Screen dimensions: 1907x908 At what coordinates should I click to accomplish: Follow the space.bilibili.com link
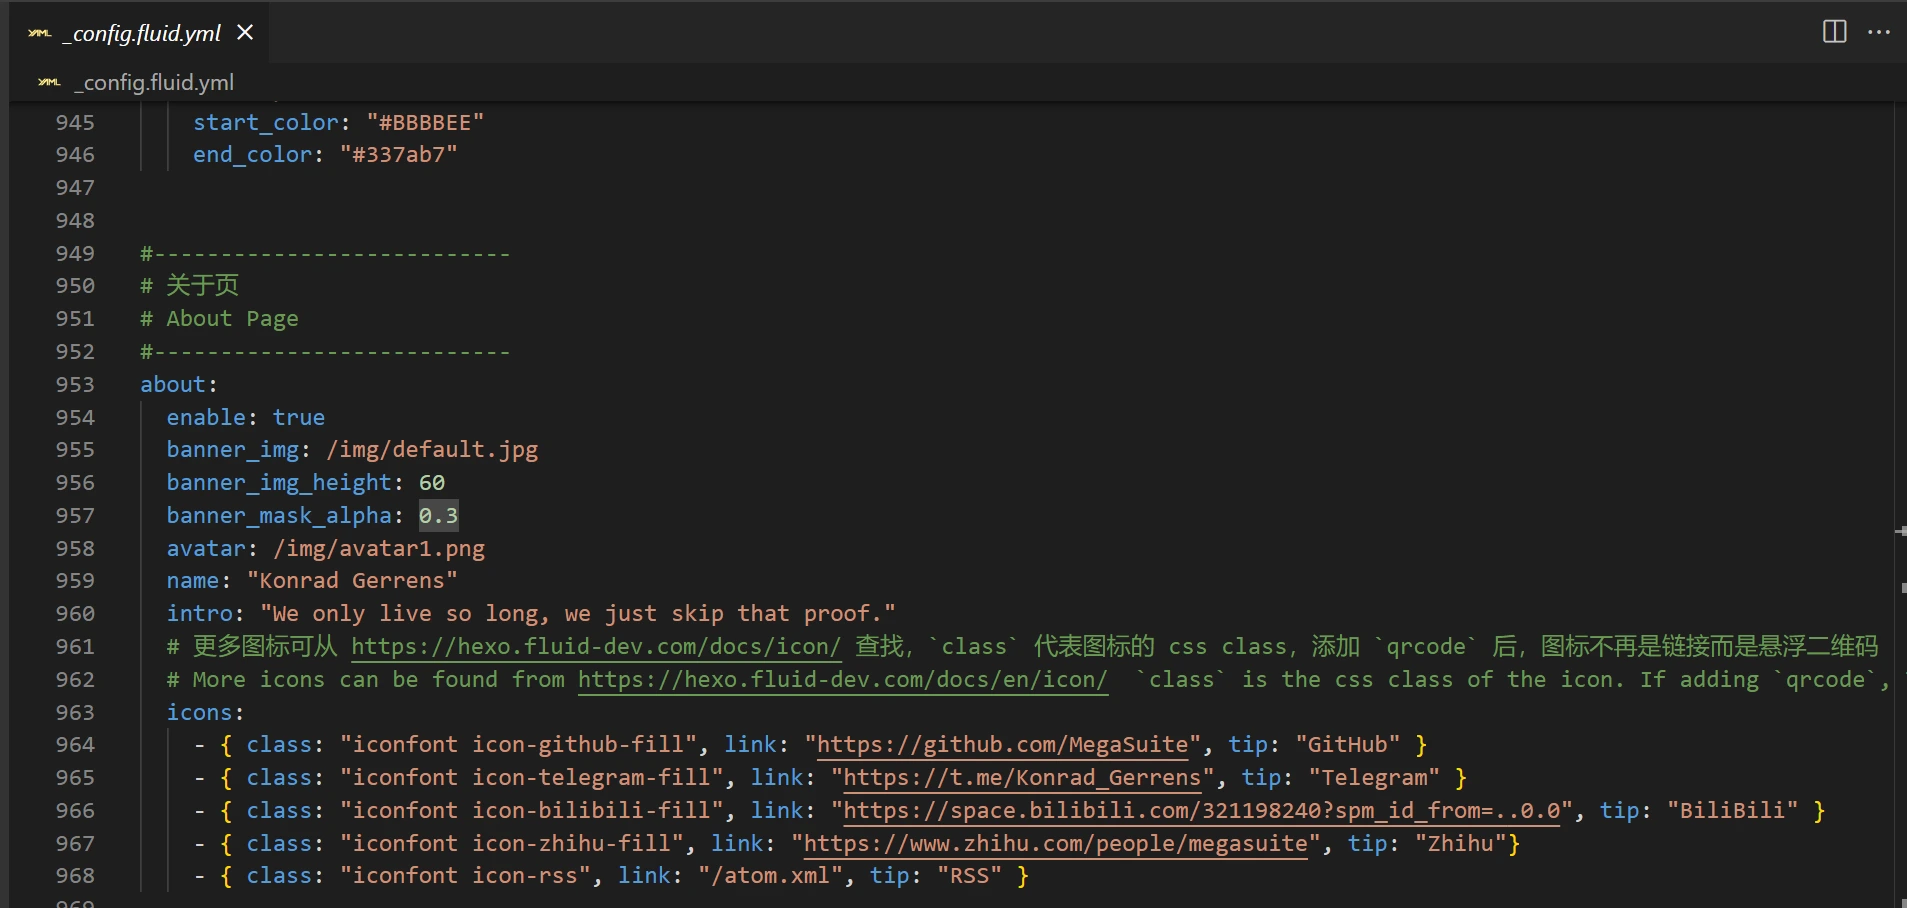[x=1201, y=811]
